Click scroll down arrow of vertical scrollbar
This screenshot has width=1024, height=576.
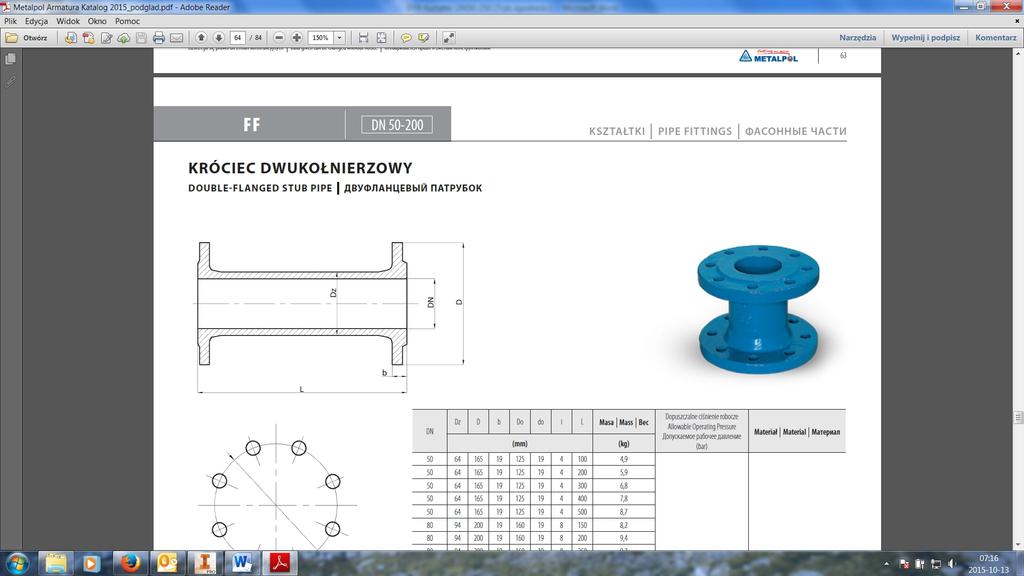pyautogui.click(x=1017, y=545)
